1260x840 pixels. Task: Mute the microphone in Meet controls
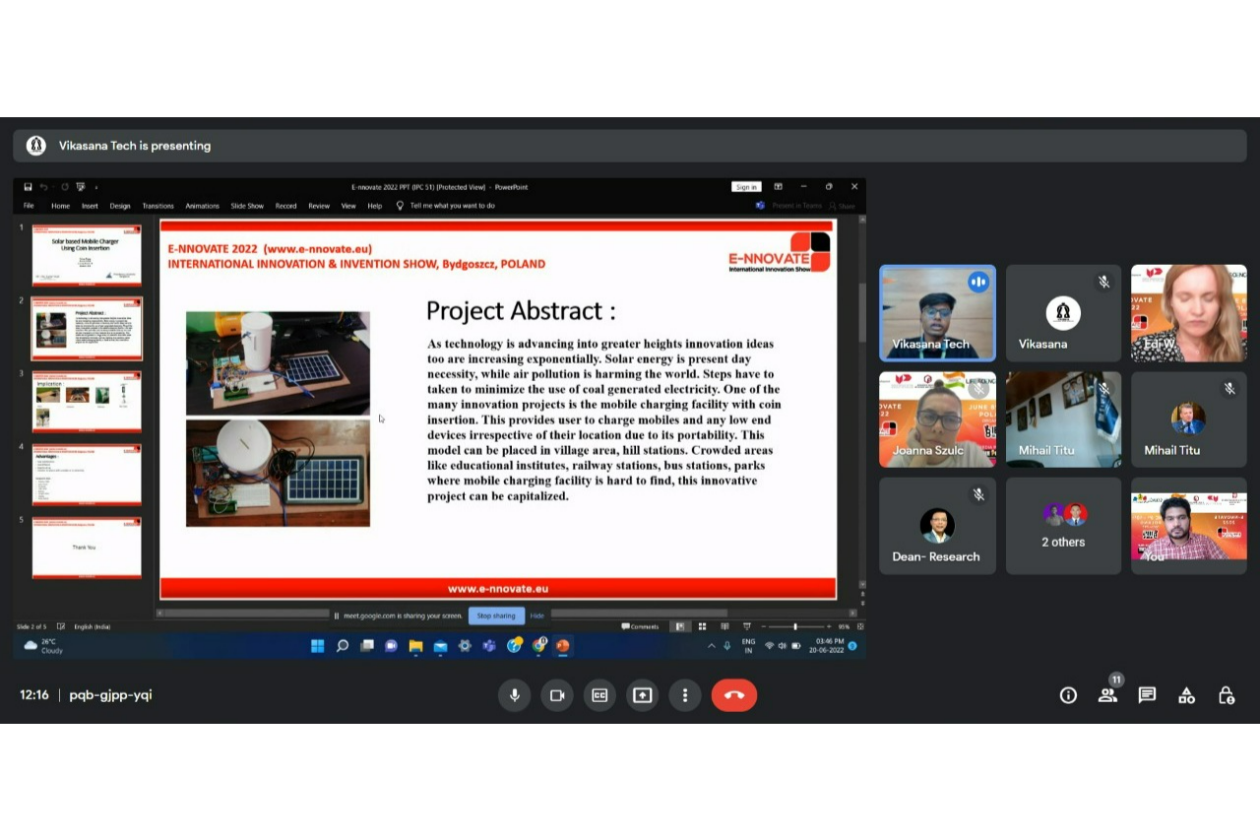point(514,695)
